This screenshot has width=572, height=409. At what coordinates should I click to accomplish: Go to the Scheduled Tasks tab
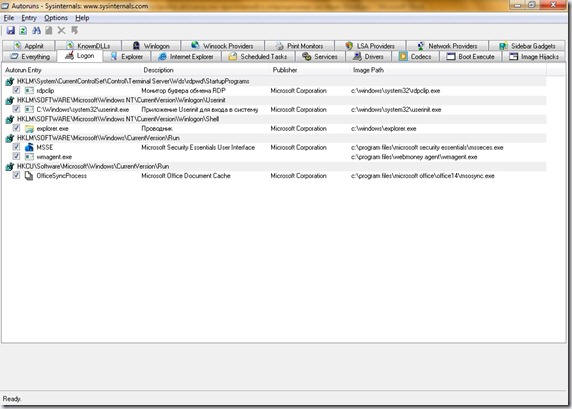pyautogui.click(x=258, y=57)
